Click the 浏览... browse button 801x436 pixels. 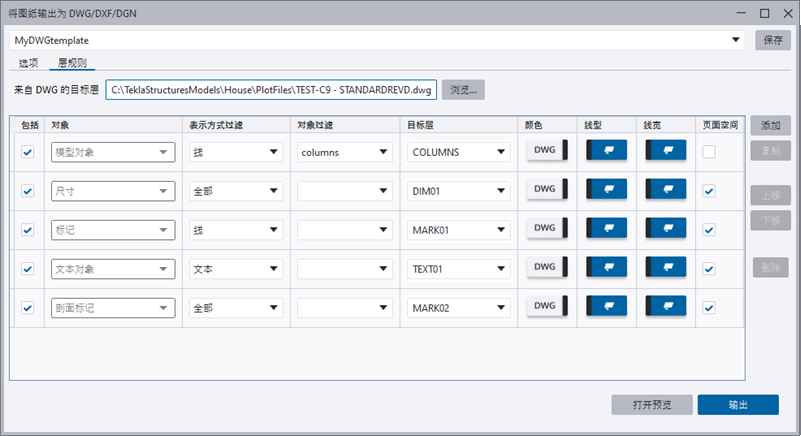[463, 90]
